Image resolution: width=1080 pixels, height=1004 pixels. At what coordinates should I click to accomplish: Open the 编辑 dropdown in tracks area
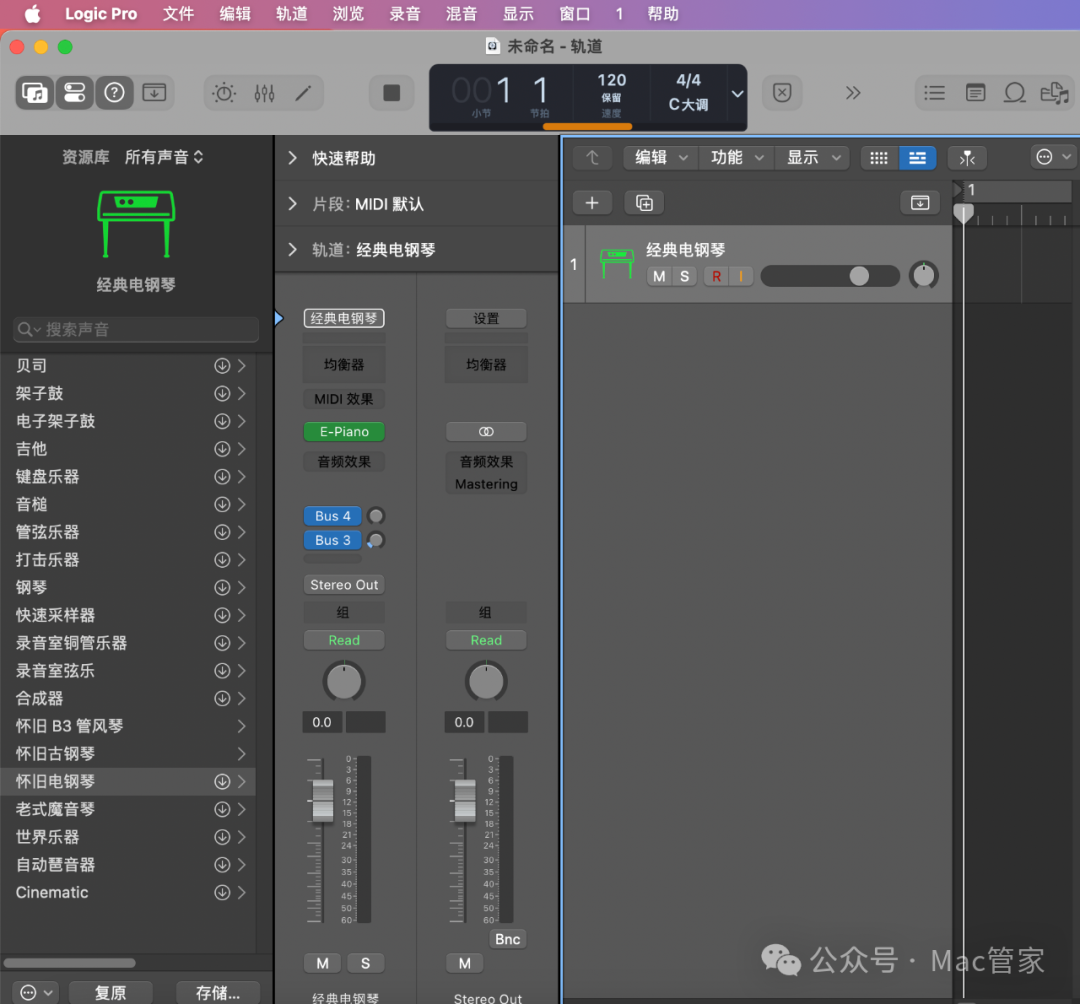click(661, 158)
